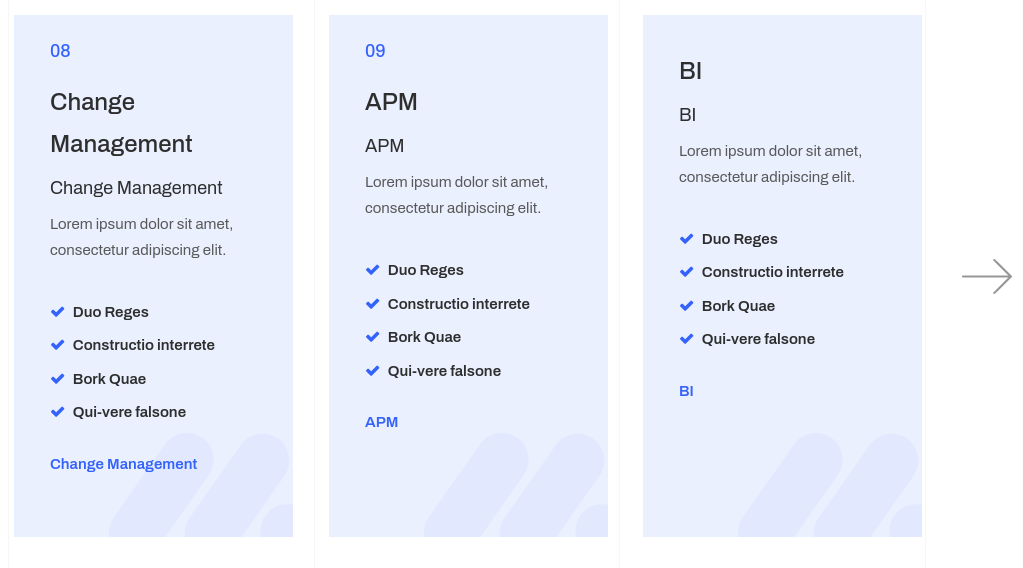Open the blue Change Management link
1023x568 pixels.
click(123, 464)
